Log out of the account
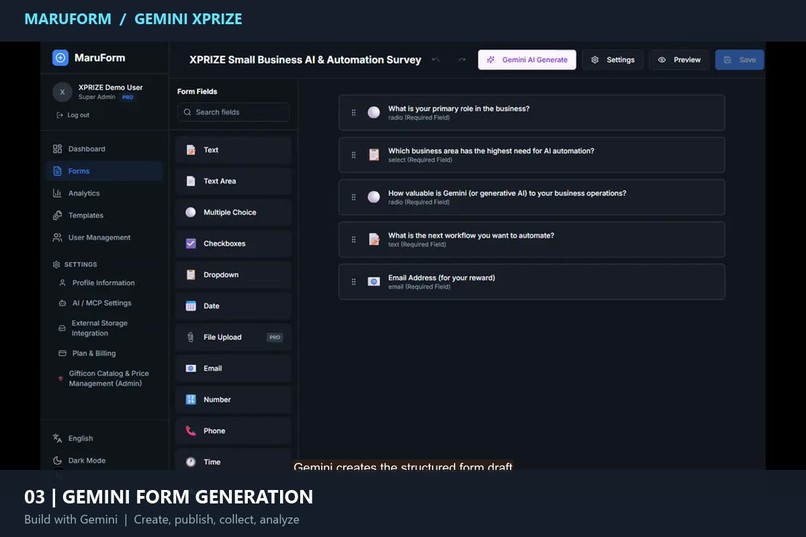Image resolution: width=806 pixels, height=537 pixels. (73, 115)
